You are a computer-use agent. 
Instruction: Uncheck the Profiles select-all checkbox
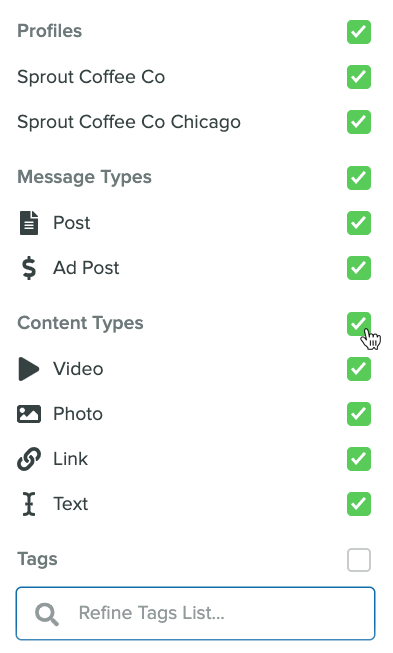point(359,32)
